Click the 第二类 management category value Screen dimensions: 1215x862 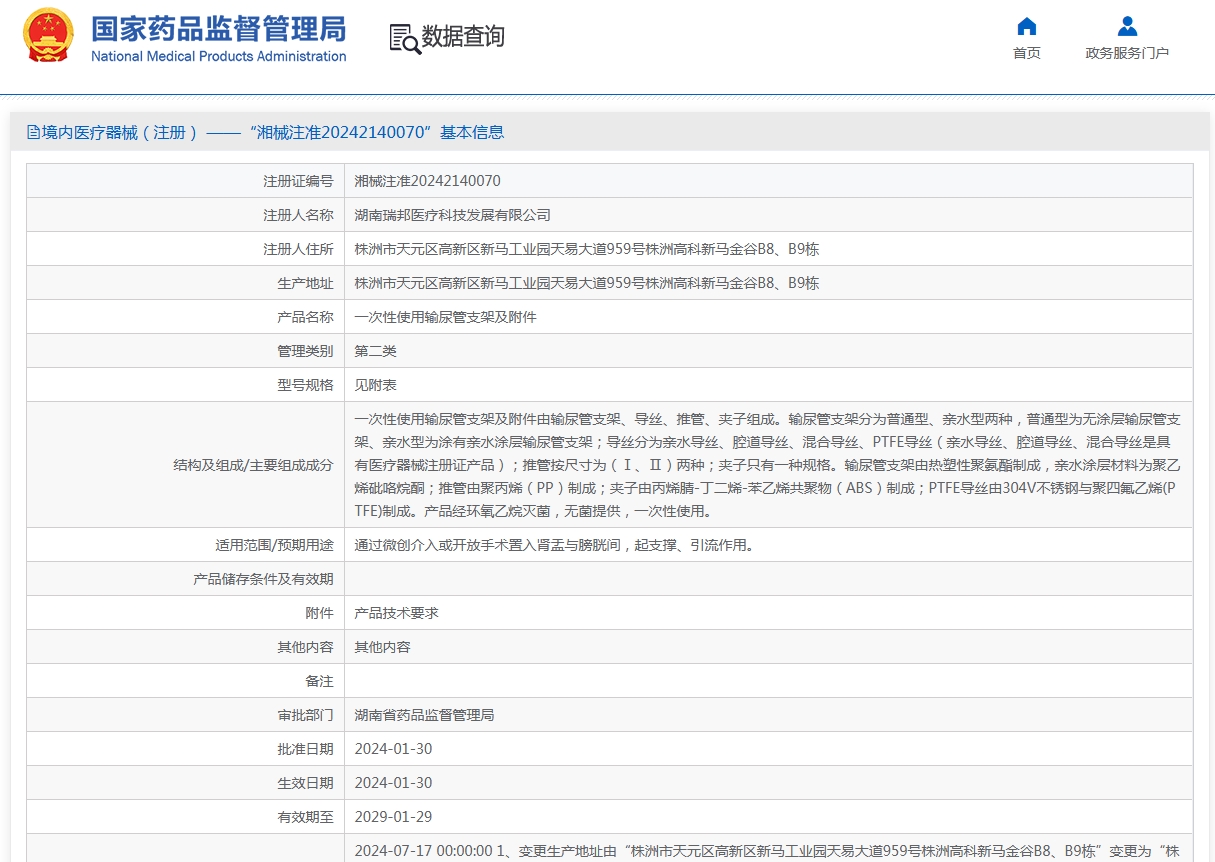point(376,351)
